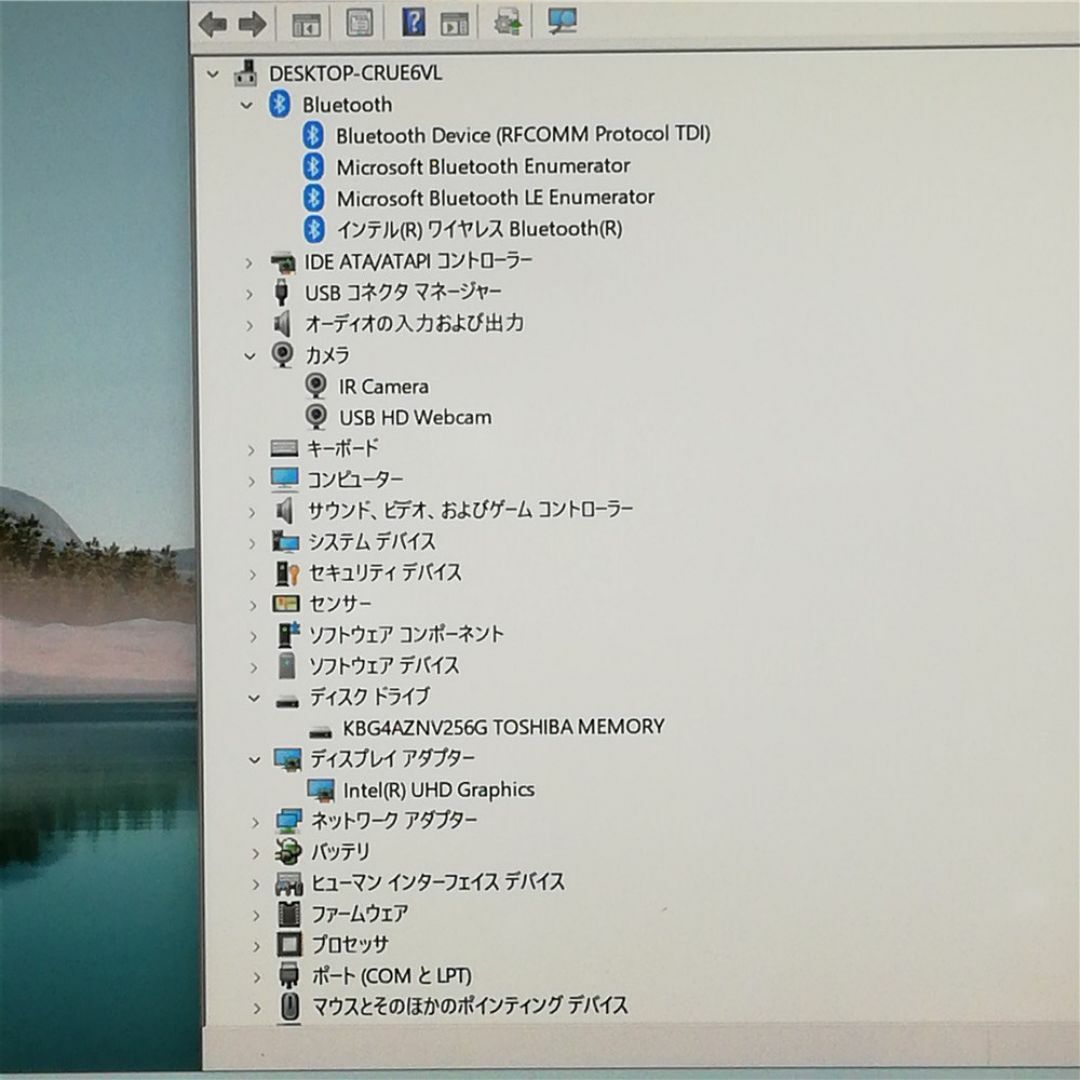Select Microsoft Bluetooth Enumerator
The height and width of the screenshot is (1080, 1080).
483,166
